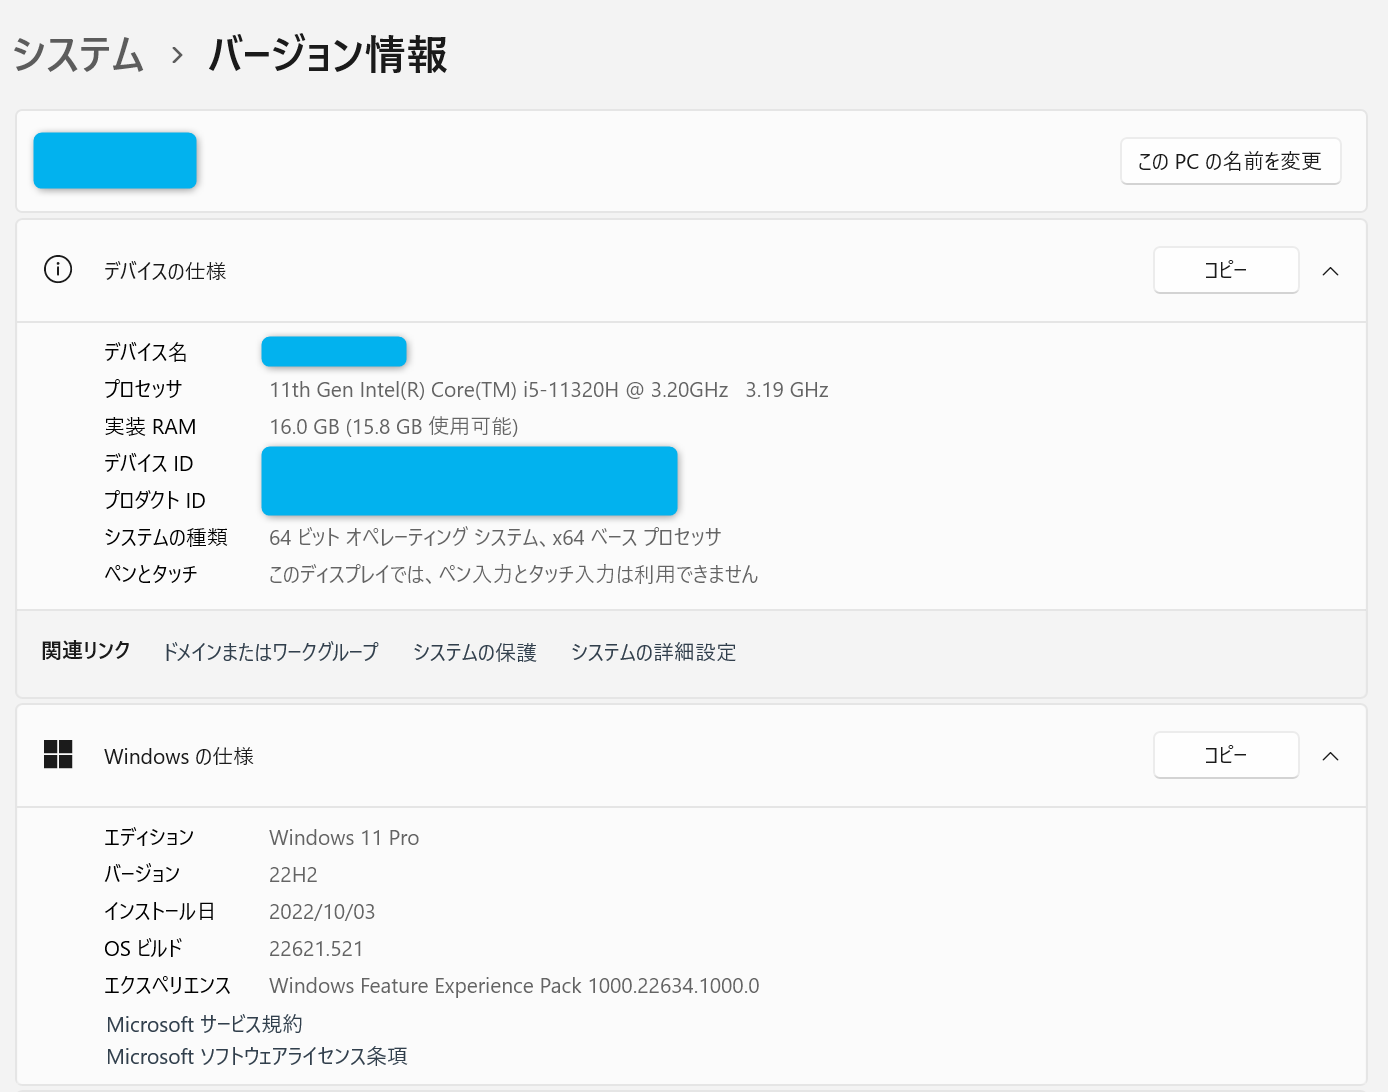Open Microsoft サービス規約 link
The height and width of the screenshot is (1092, 1388).
[204, 1024]
